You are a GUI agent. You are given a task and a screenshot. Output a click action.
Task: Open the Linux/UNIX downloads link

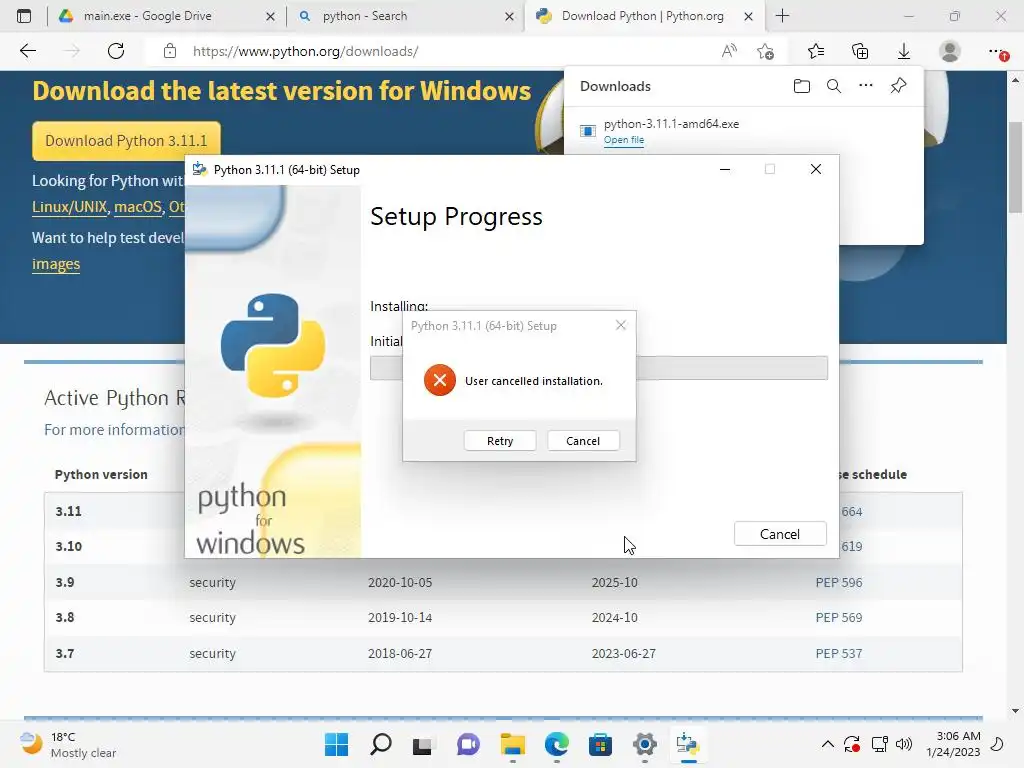pos(69,207)
